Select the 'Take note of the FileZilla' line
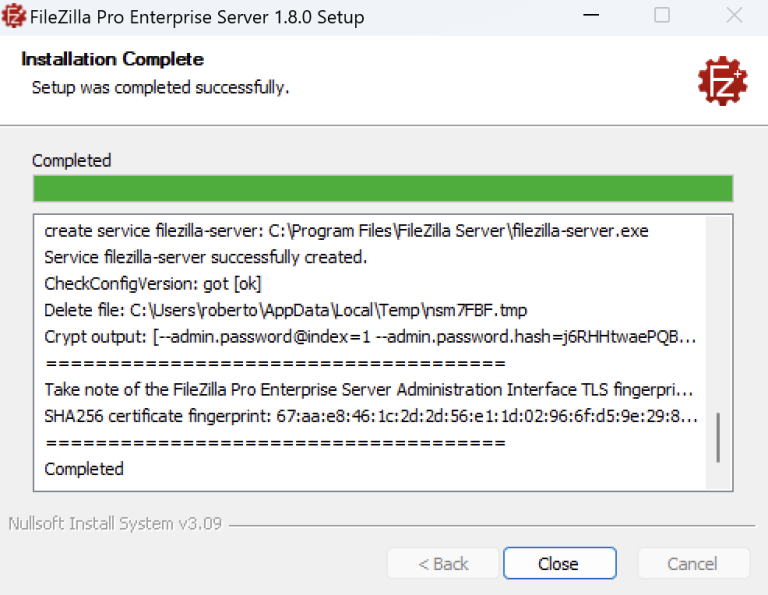Viewport: 768px width, 595px height. click(x=368, y=389)
